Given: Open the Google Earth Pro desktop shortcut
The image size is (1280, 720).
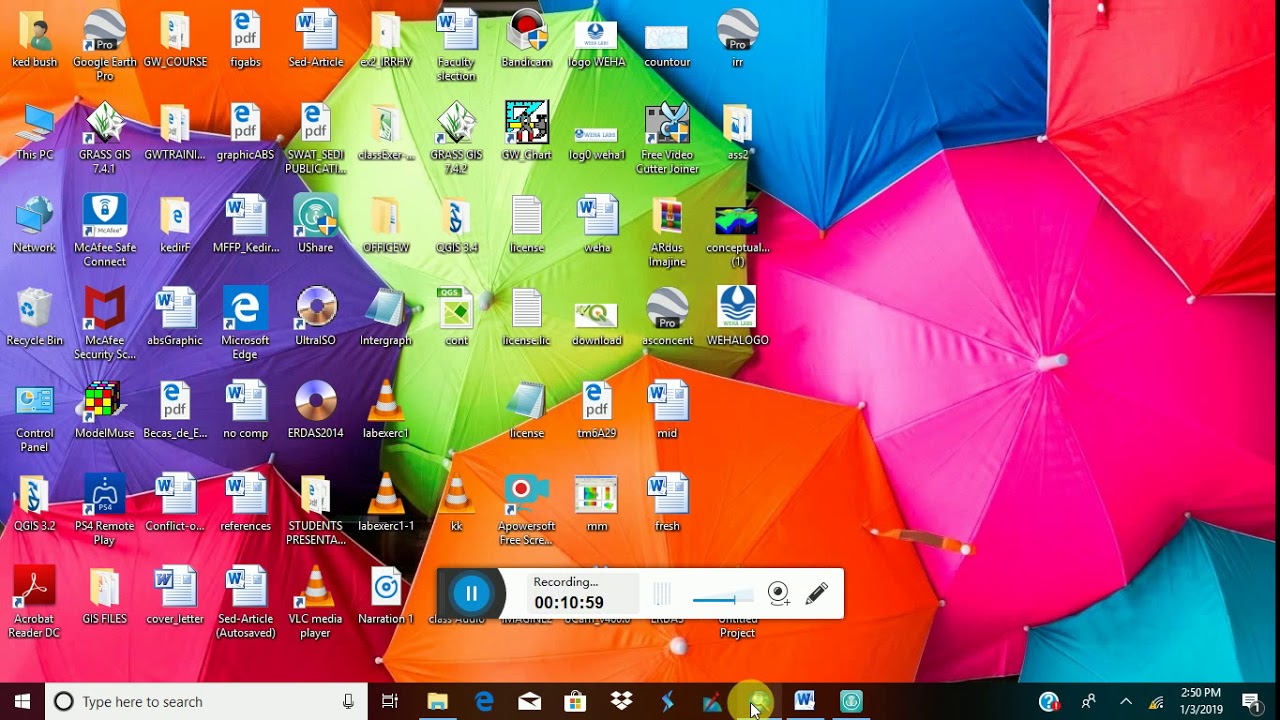Looking at the screenshot, I should click(x=105, y=46).
